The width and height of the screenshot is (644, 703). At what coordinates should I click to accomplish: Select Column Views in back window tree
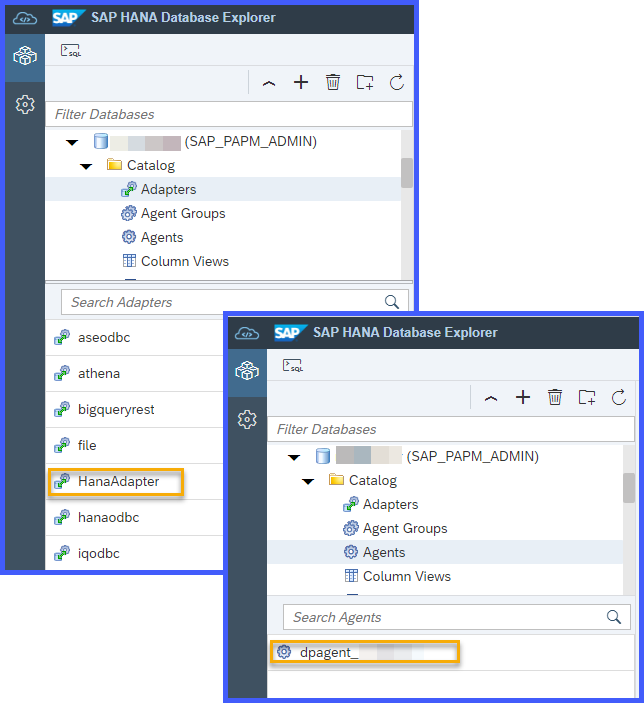(x=223, y=261)
